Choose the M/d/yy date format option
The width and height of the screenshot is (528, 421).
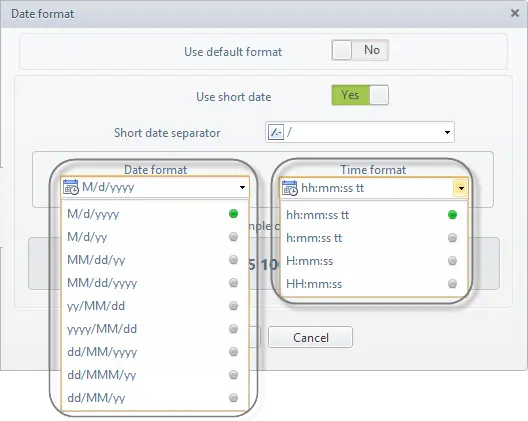click(155, 237)
